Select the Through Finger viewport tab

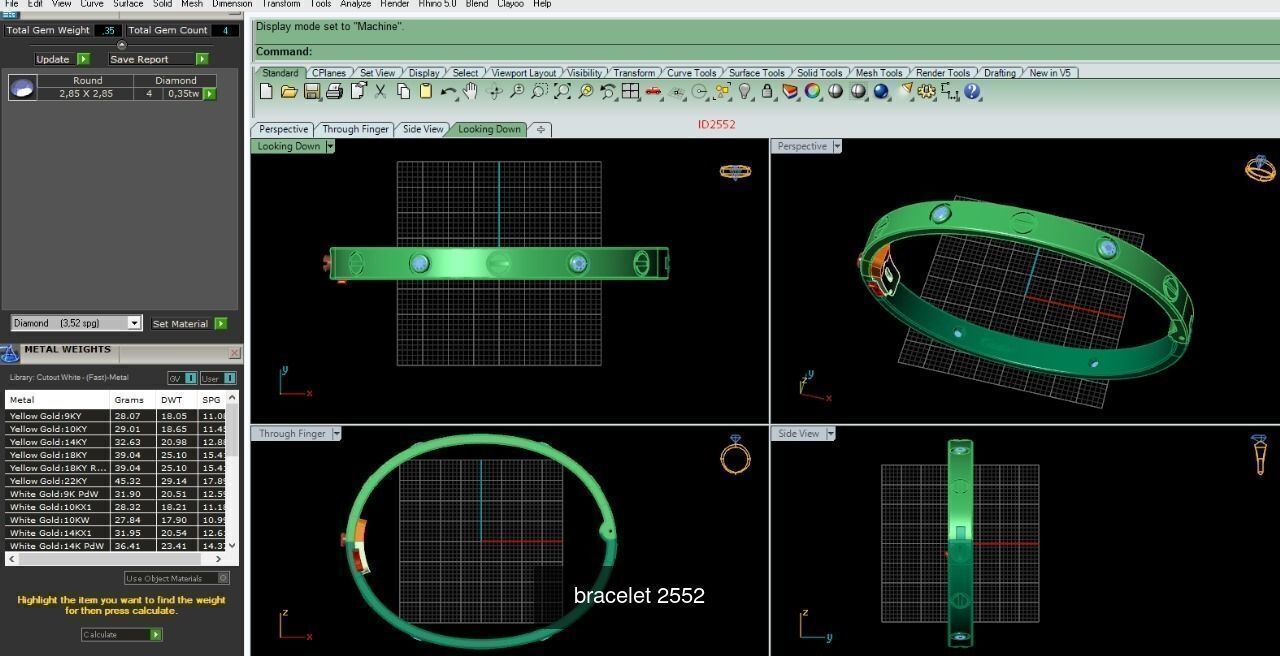tap(355, 129)
